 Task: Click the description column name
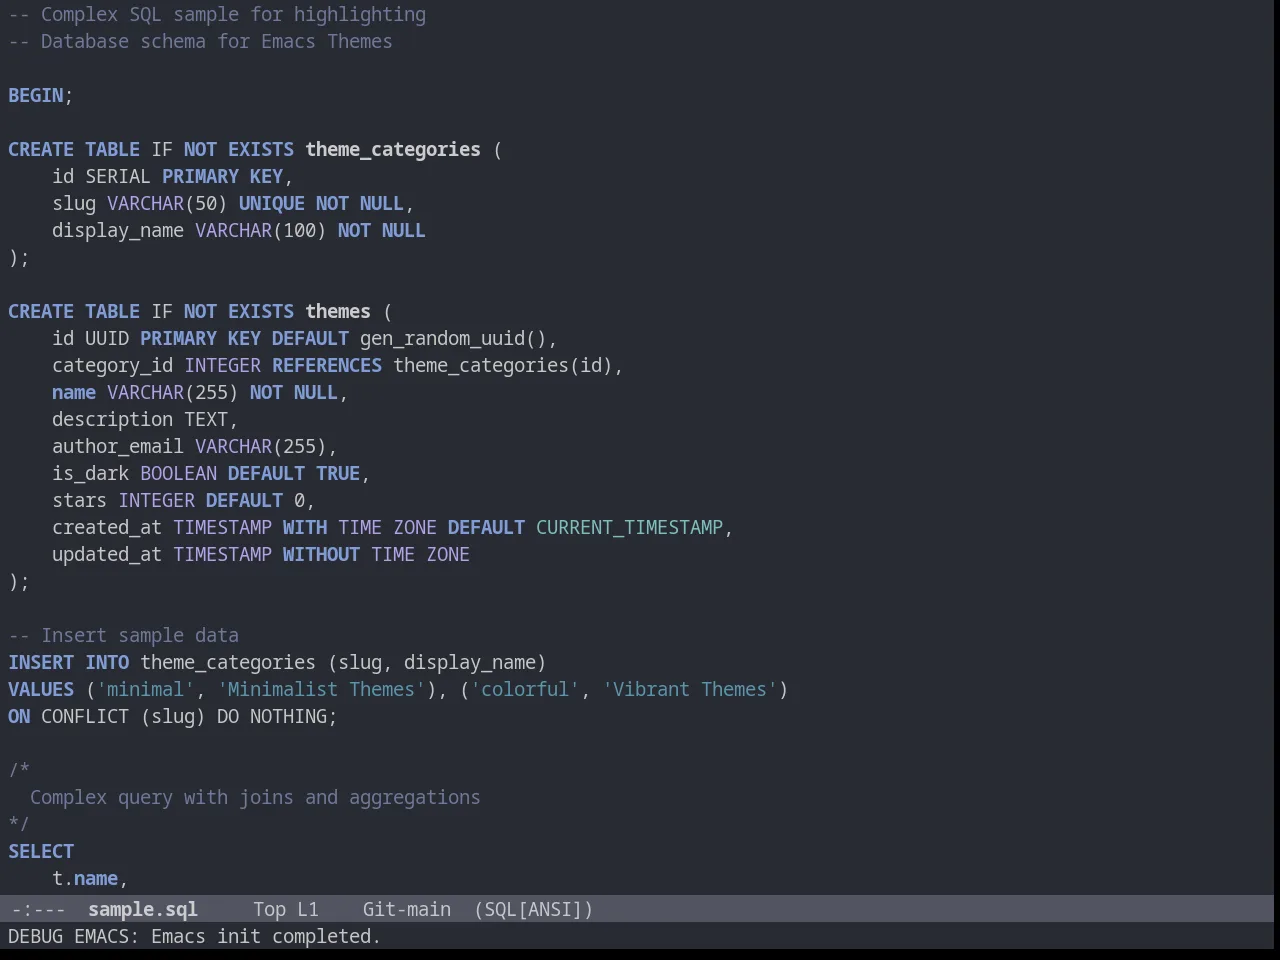[113, 419]
